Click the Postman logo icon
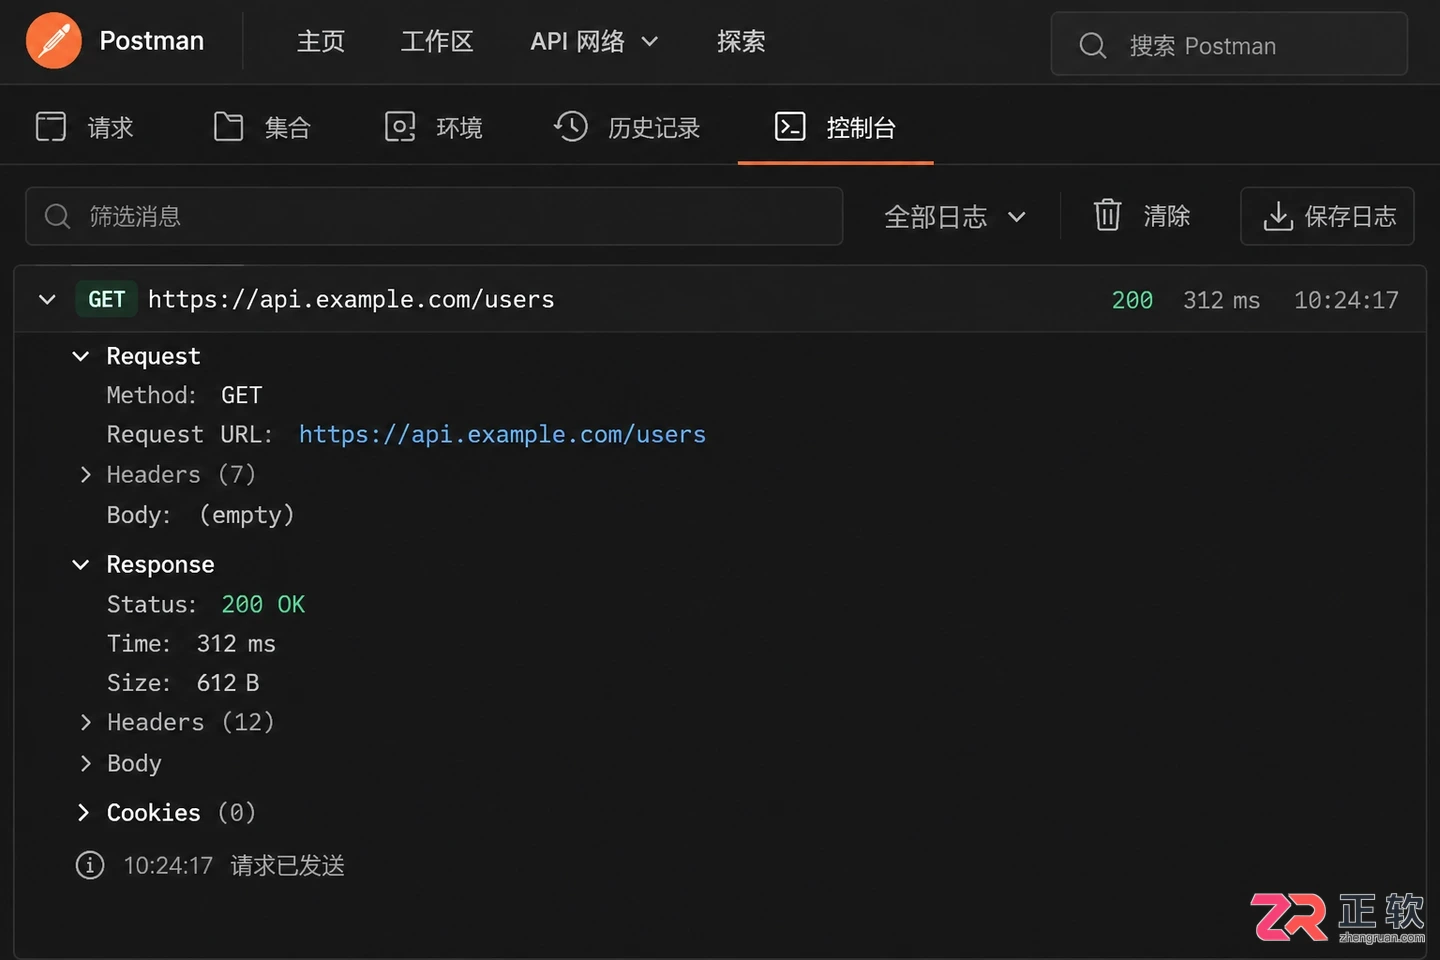 pos(54,41)
